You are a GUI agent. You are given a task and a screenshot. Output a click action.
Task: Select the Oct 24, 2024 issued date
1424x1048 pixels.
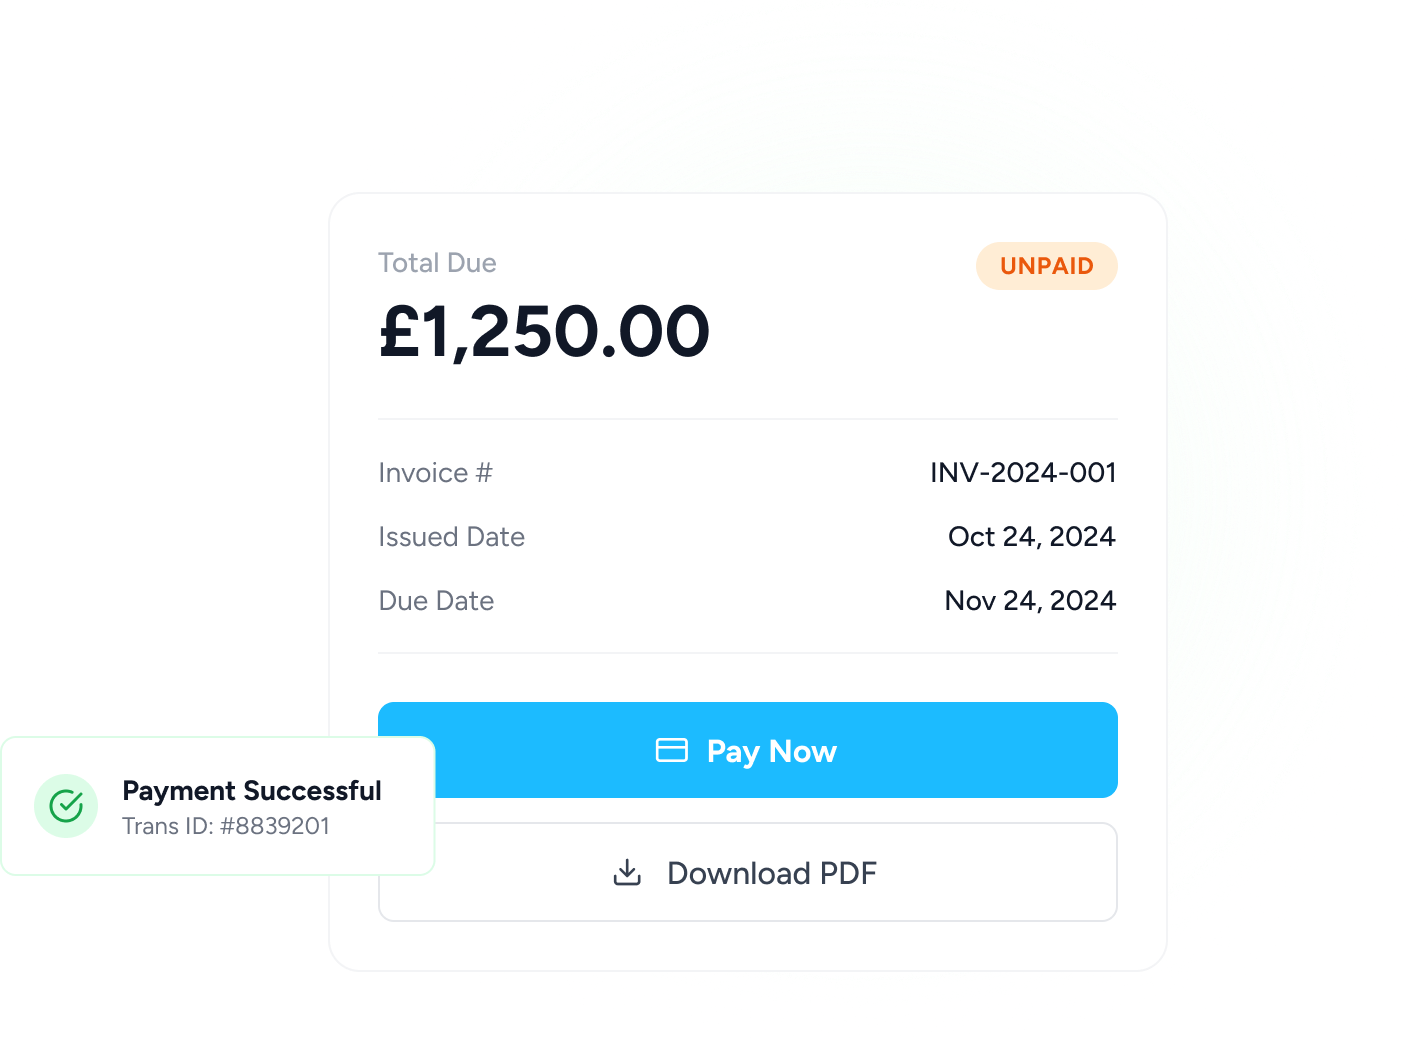coord(1031,537)
